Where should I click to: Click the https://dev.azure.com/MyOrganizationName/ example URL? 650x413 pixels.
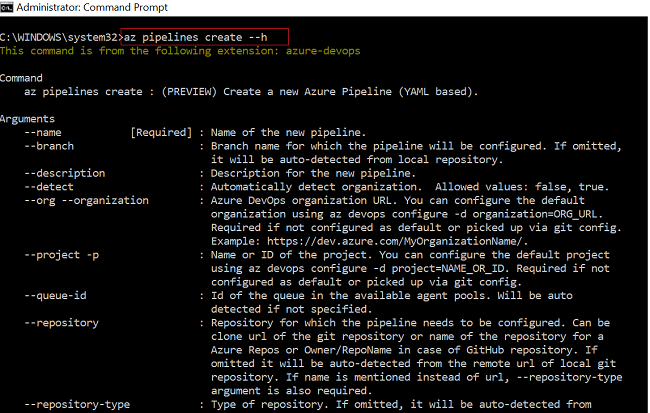(398, 241)
